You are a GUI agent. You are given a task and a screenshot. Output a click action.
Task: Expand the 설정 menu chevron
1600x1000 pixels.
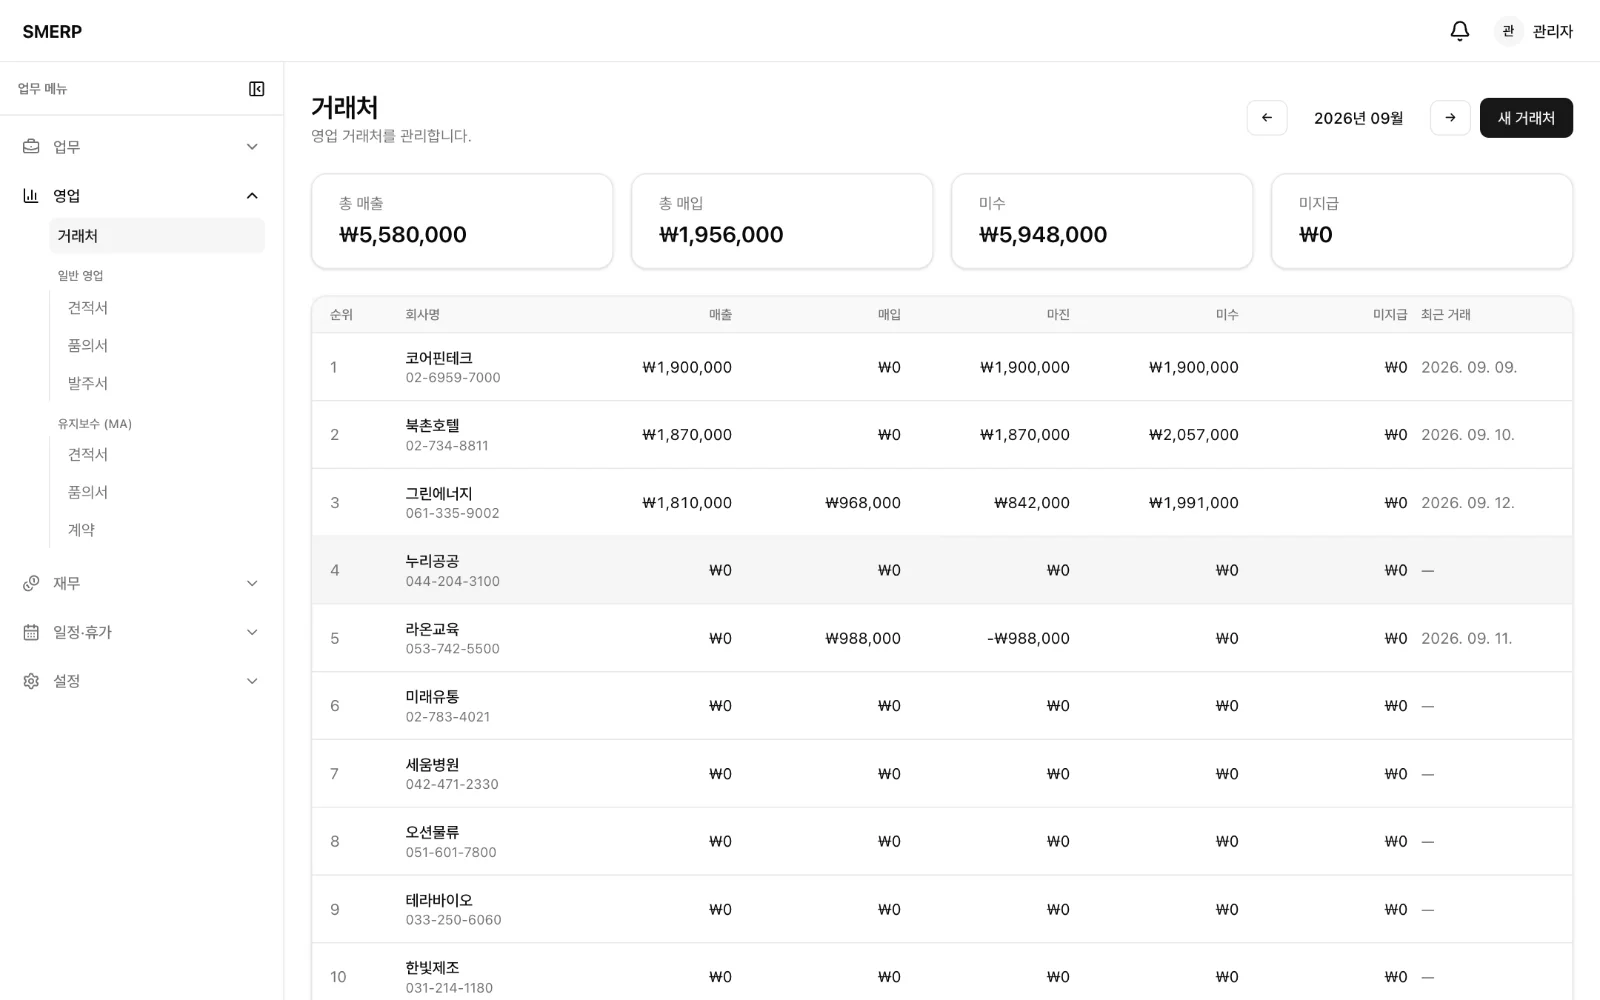(x=252, y=681)
